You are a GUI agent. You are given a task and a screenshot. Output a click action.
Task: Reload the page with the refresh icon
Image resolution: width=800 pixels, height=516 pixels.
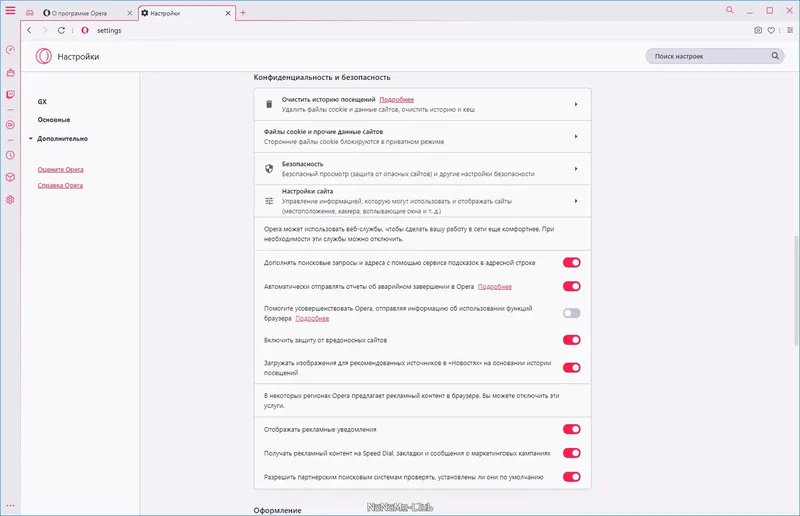click(x=61, y=30)
